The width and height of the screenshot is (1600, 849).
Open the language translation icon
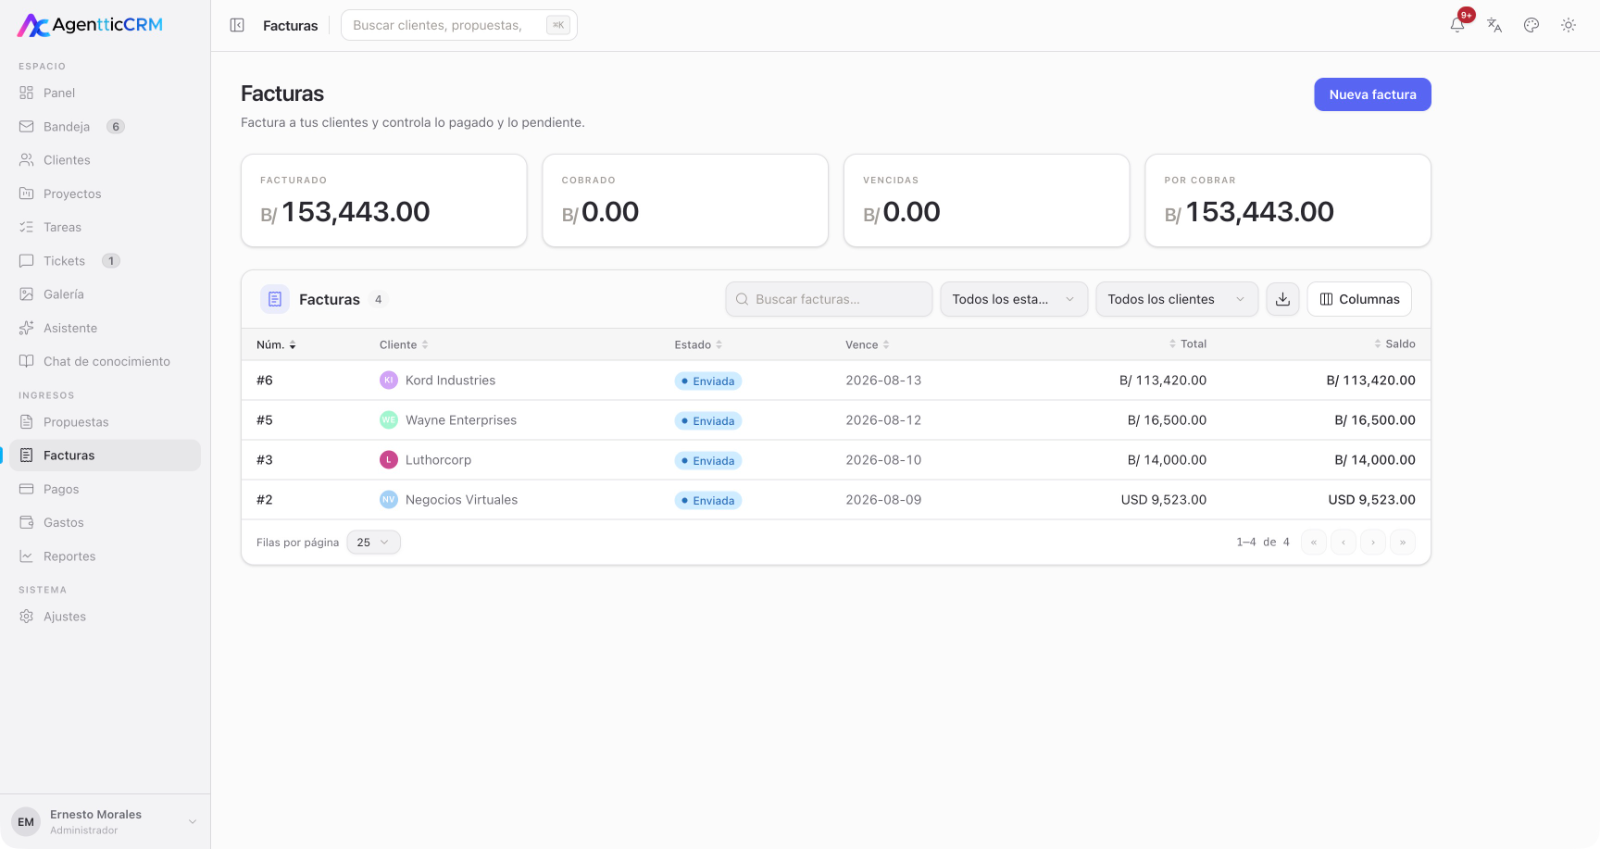pyautogui.click(x=1495, y=25)
